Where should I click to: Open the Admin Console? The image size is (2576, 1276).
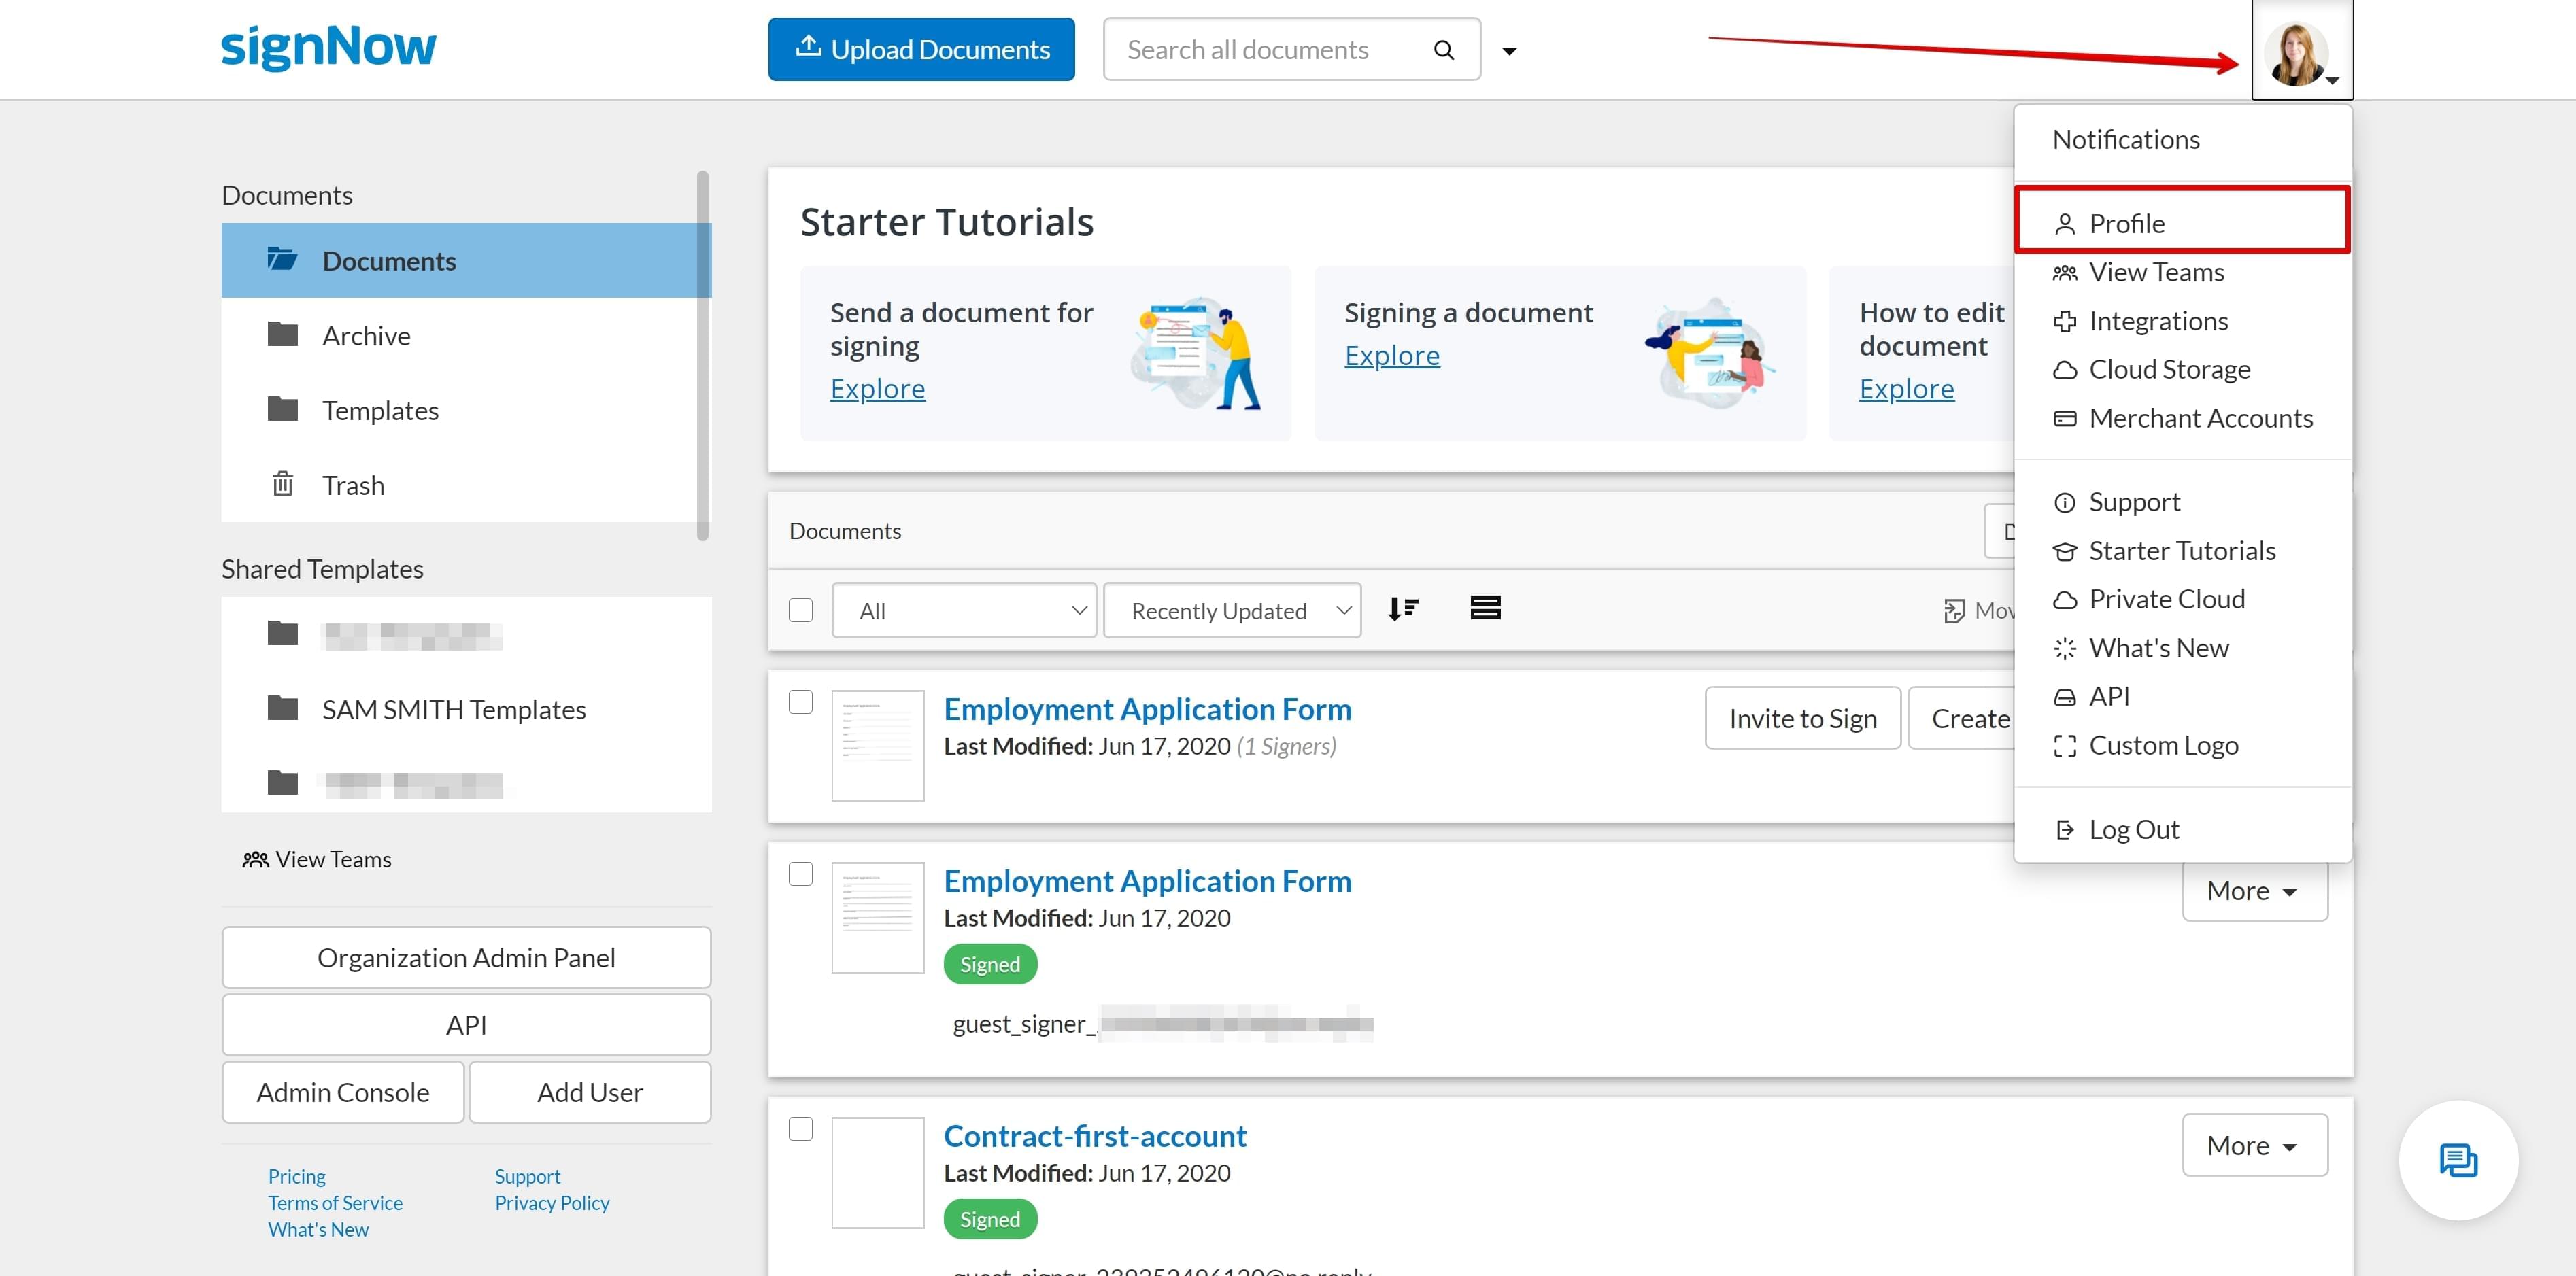(343, 1092)
